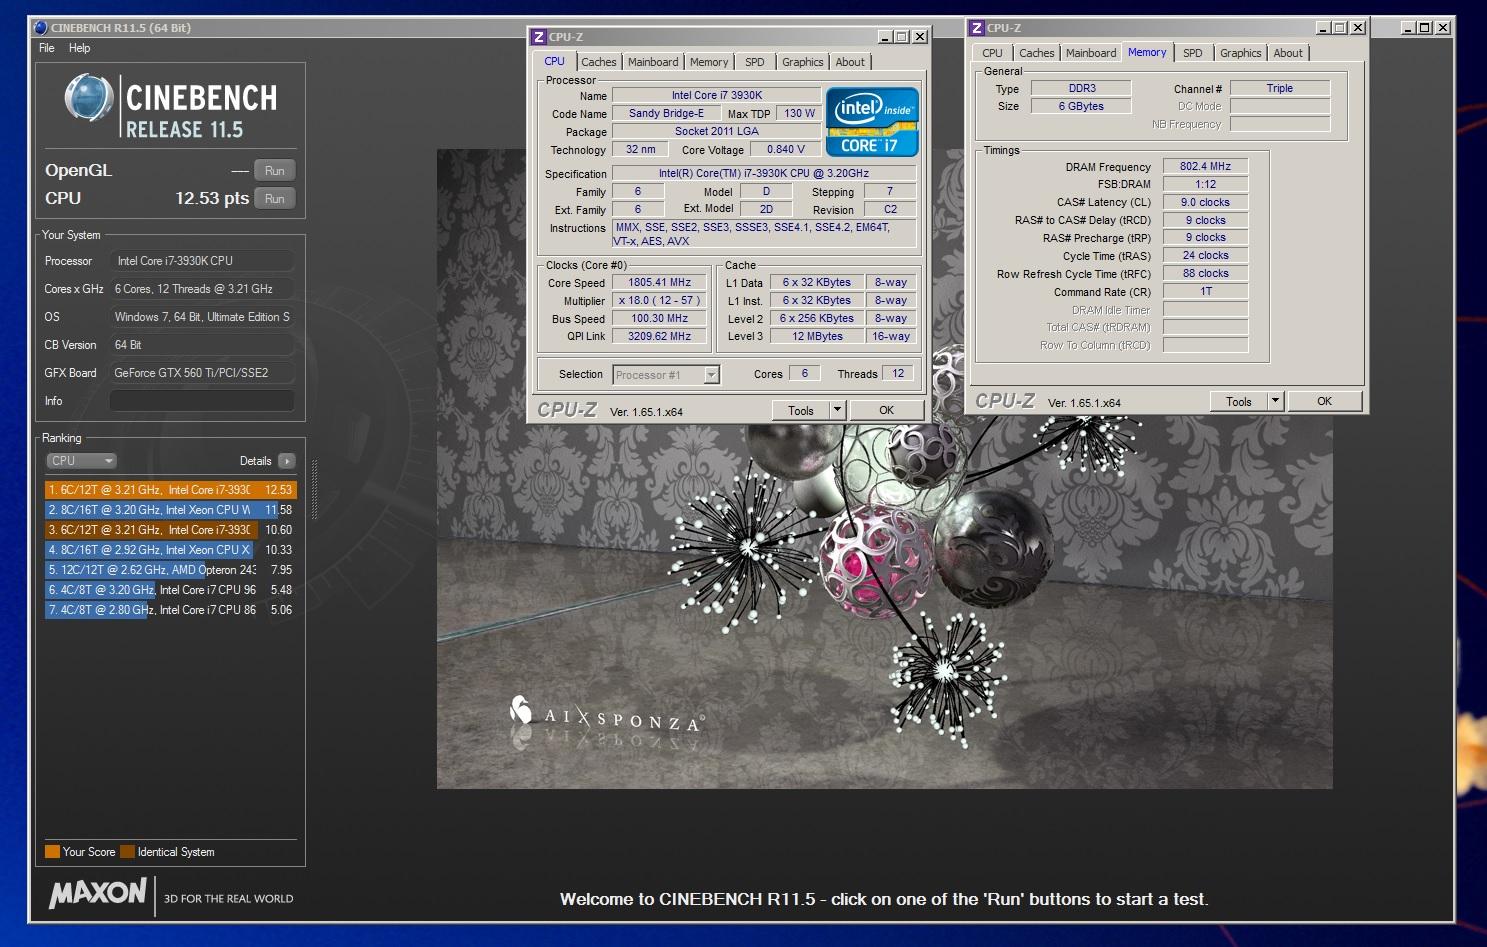Screen dimensions: 1487x947
Task: Select ranking entry with score 11.58
Action: tap(170, 510)
